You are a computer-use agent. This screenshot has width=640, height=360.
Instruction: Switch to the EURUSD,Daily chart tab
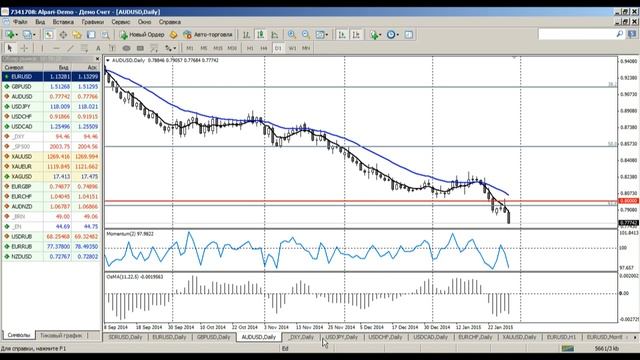169,337
